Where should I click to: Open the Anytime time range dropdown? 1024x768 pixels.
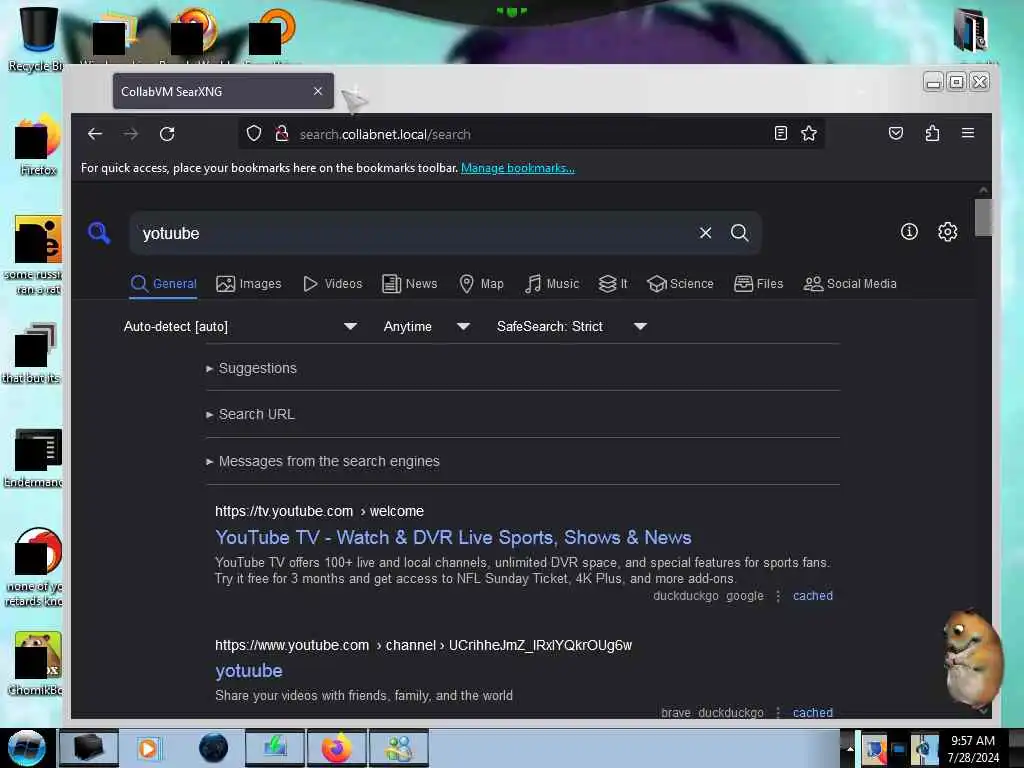tap(426, 327)
